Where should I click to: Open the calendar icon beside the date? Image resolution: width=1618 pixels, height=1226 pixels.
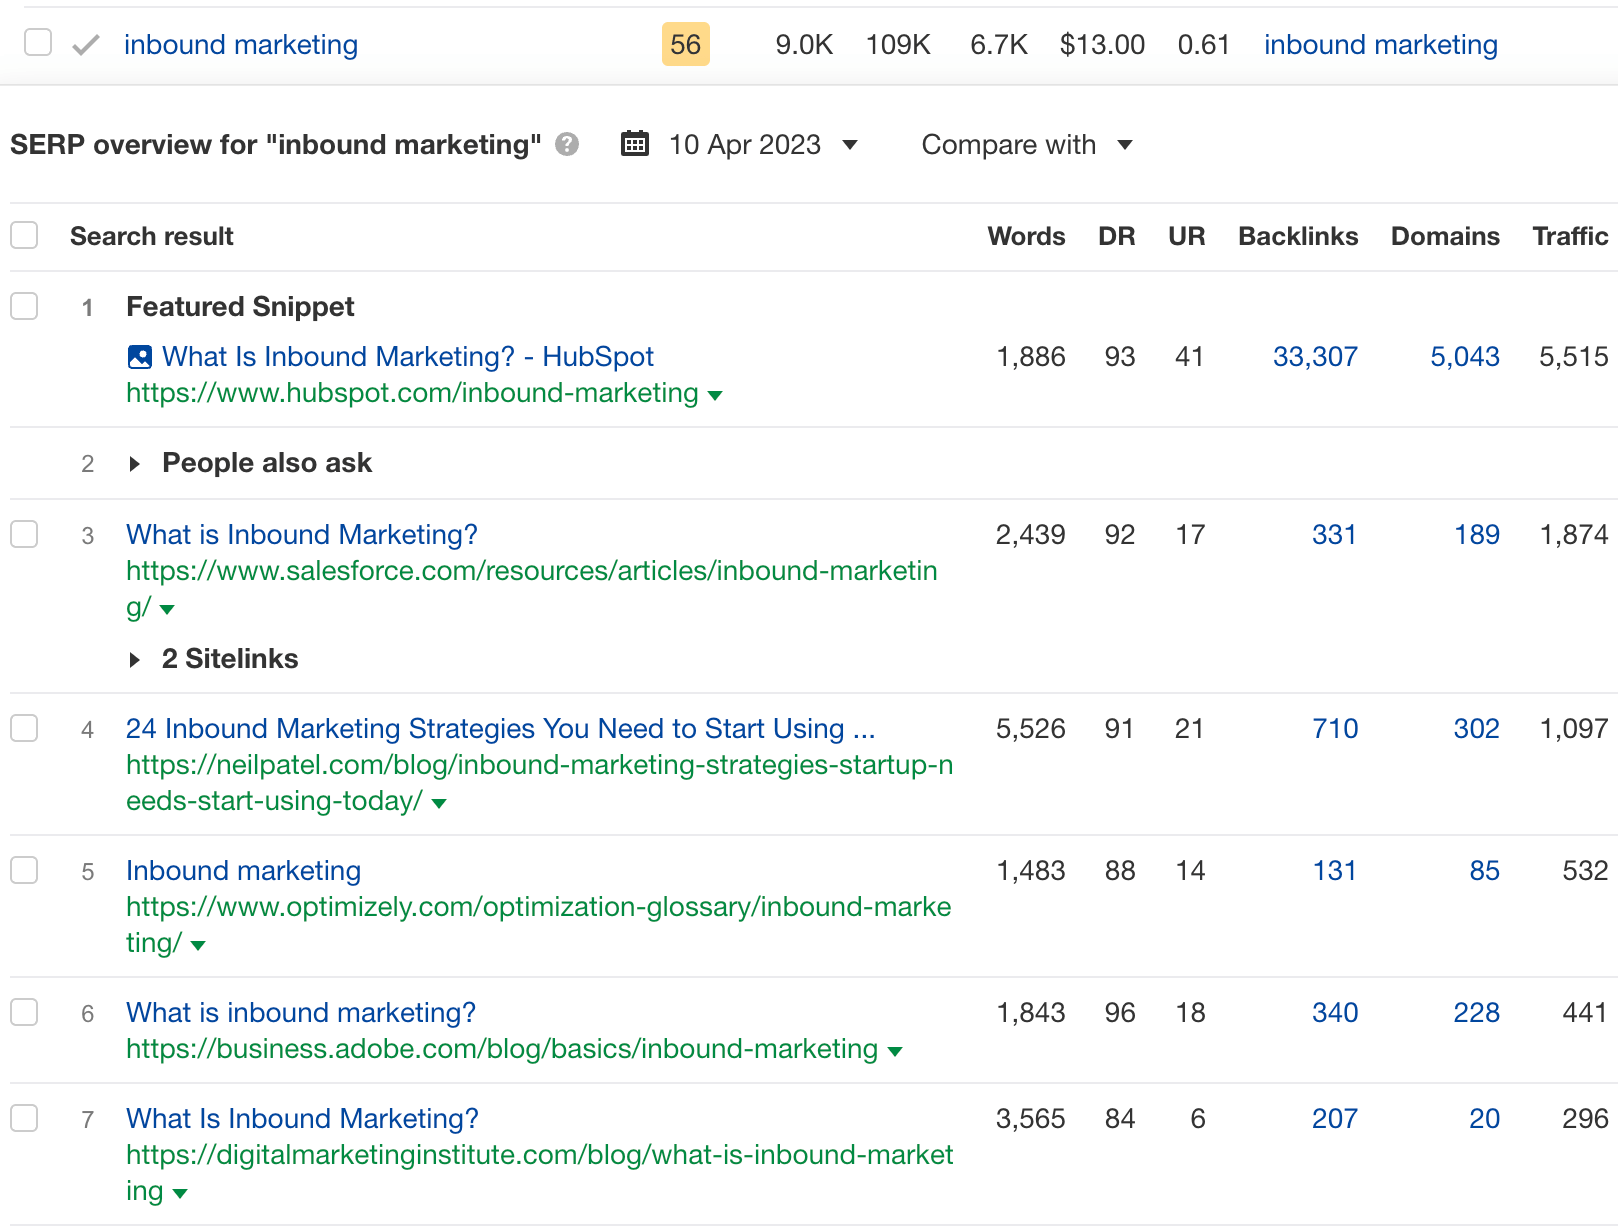point(634,144)
